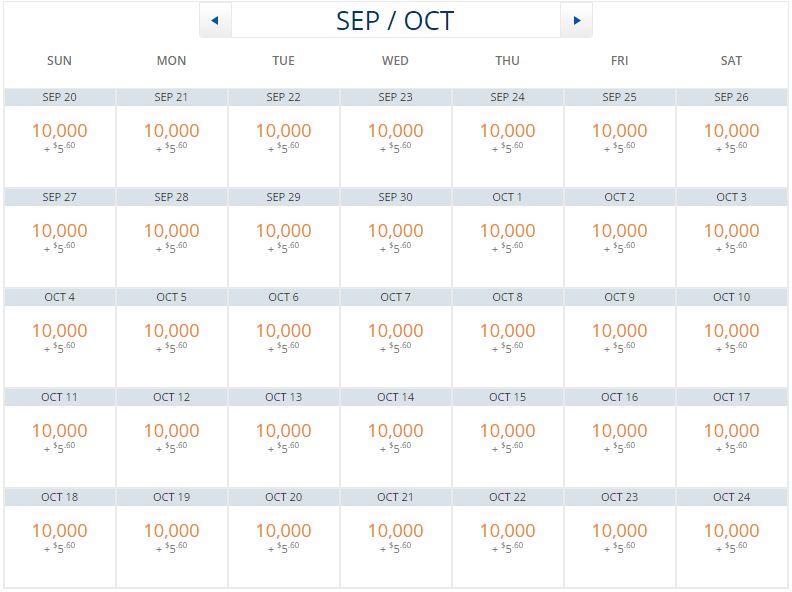Select the OCT 15 fare cell
The image size is (792, 592).
coord(508,437)
